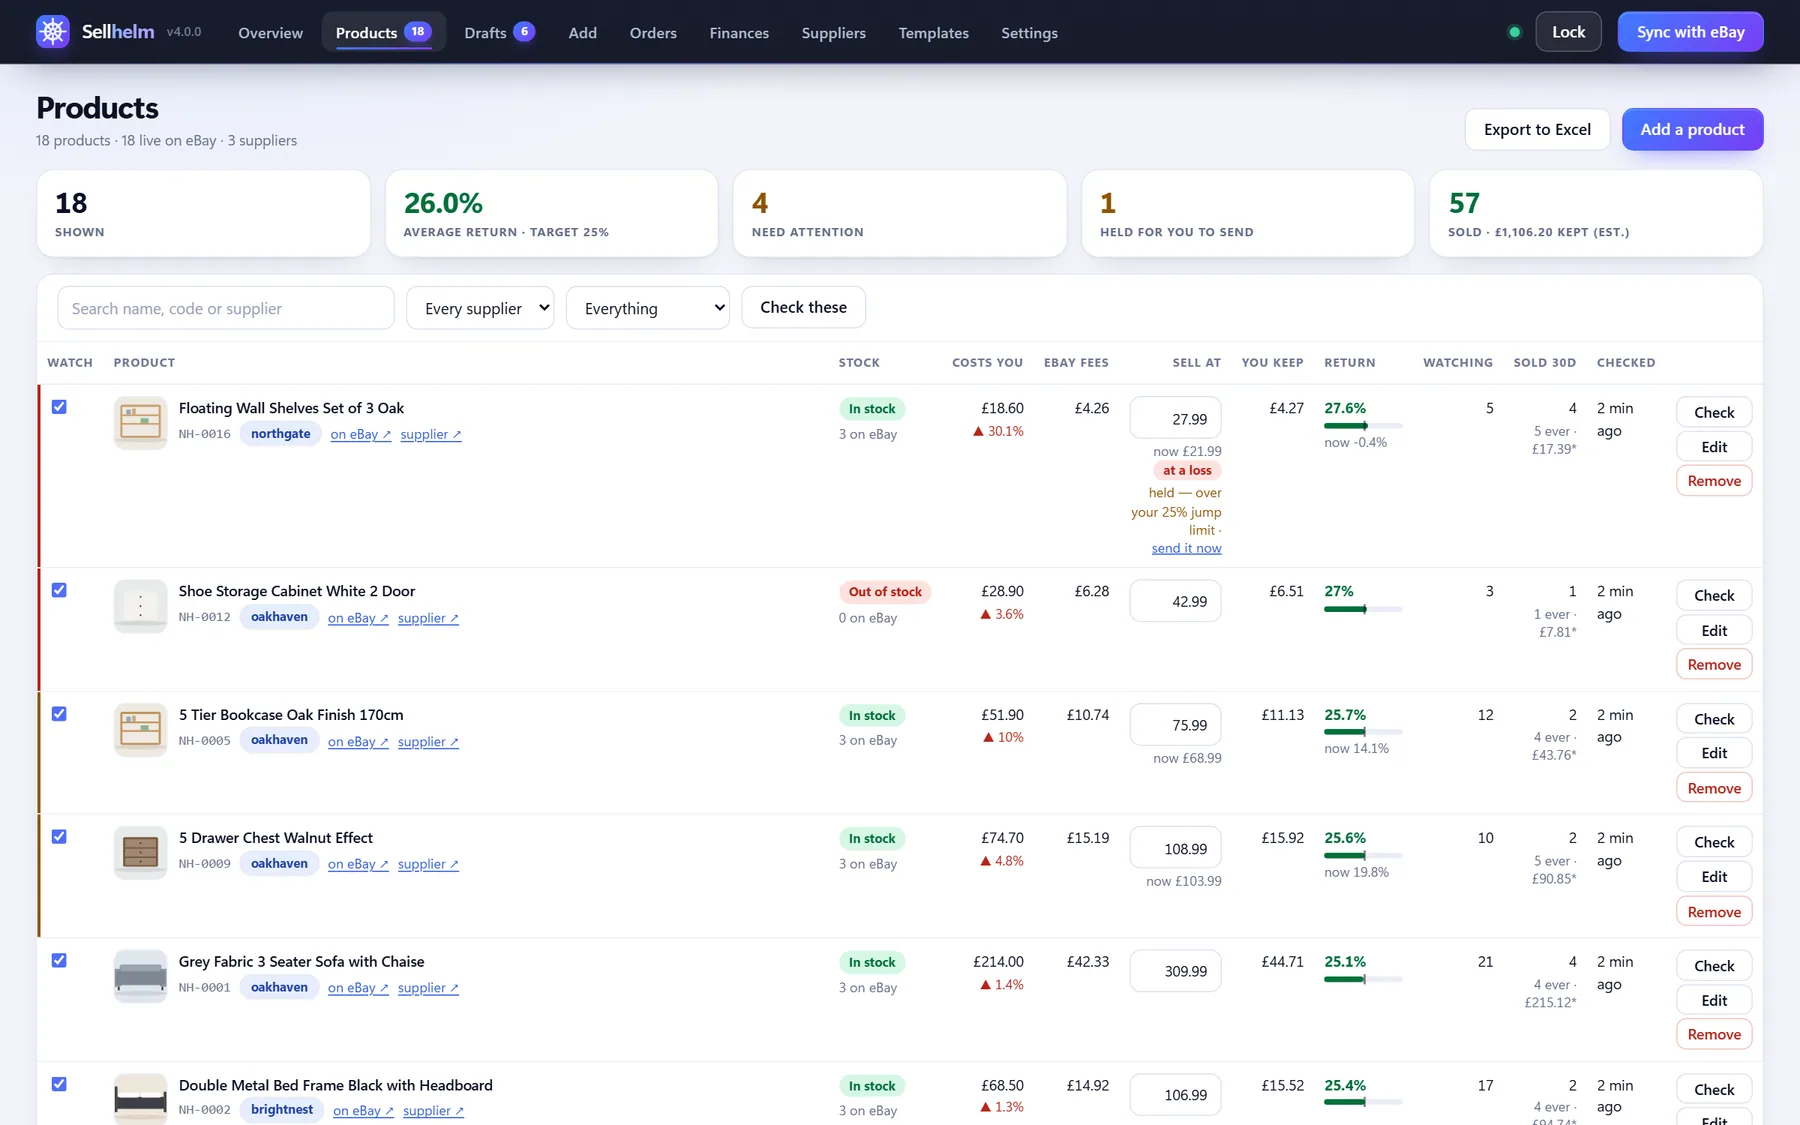Click Sync with eBay button
Screen dimensions: 1800x1125
click(1690, 32)
